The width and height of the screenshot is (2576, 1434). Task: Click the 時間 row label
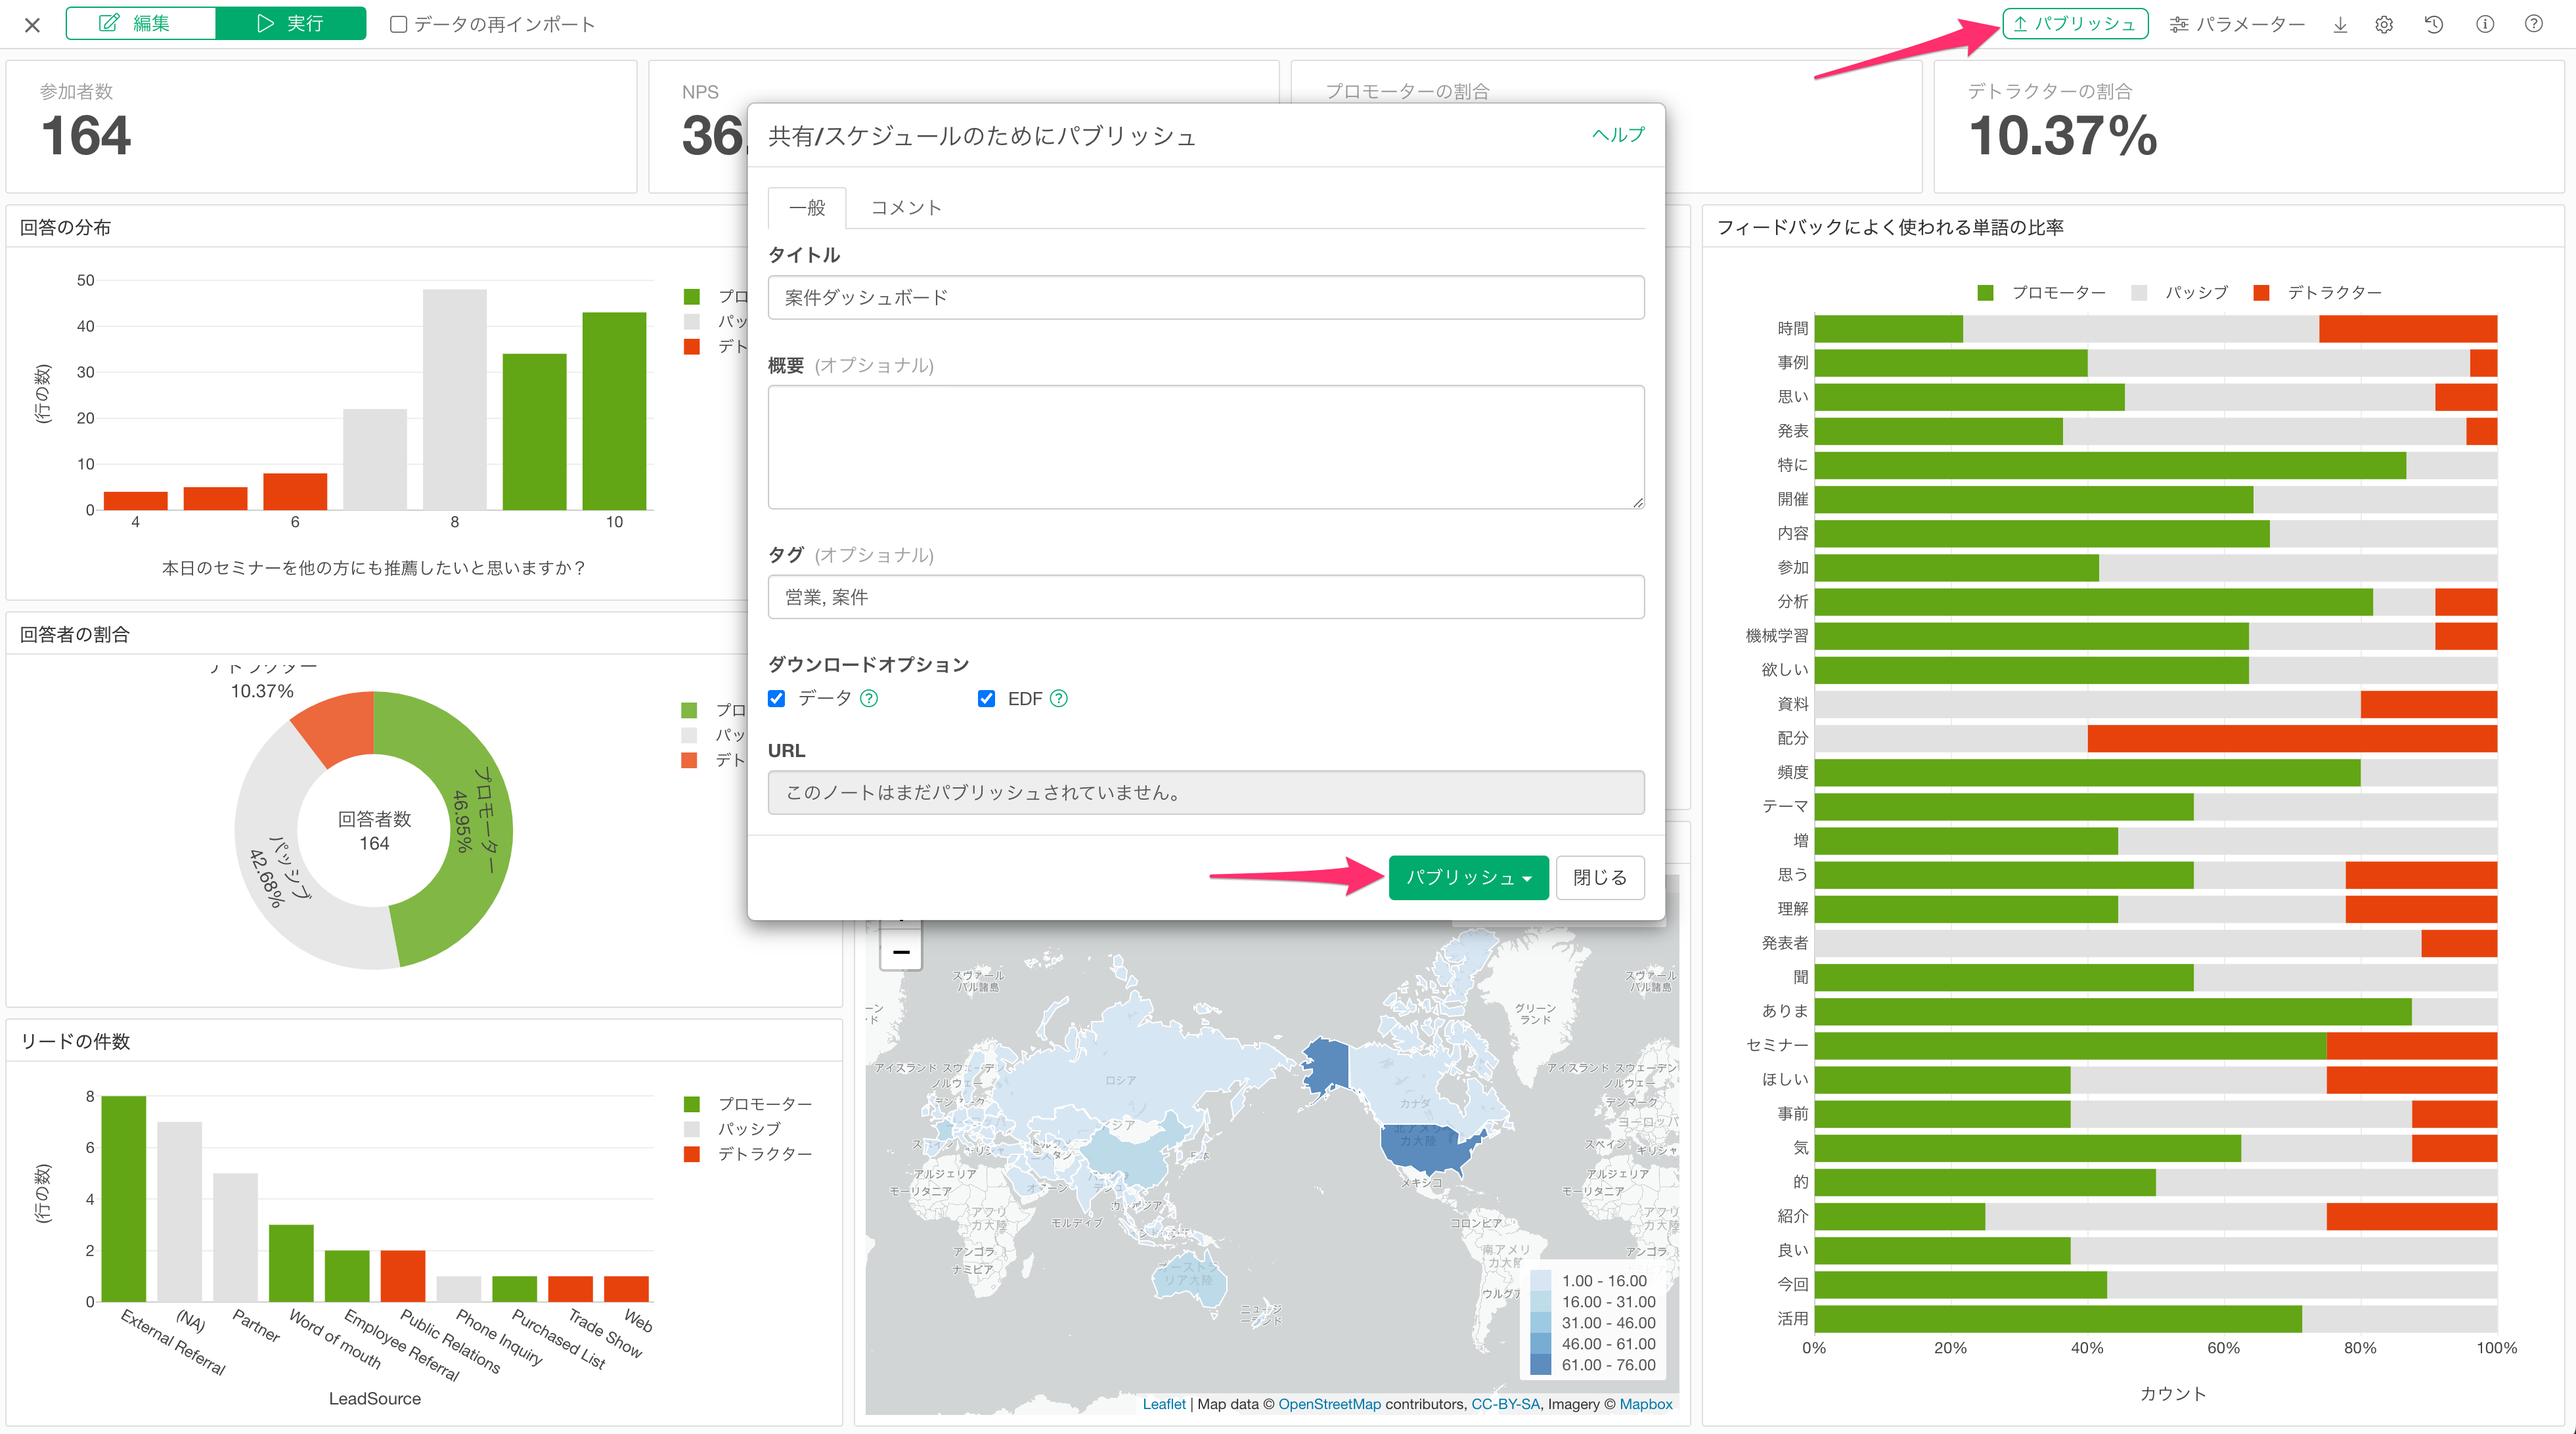coord(1792,328)
